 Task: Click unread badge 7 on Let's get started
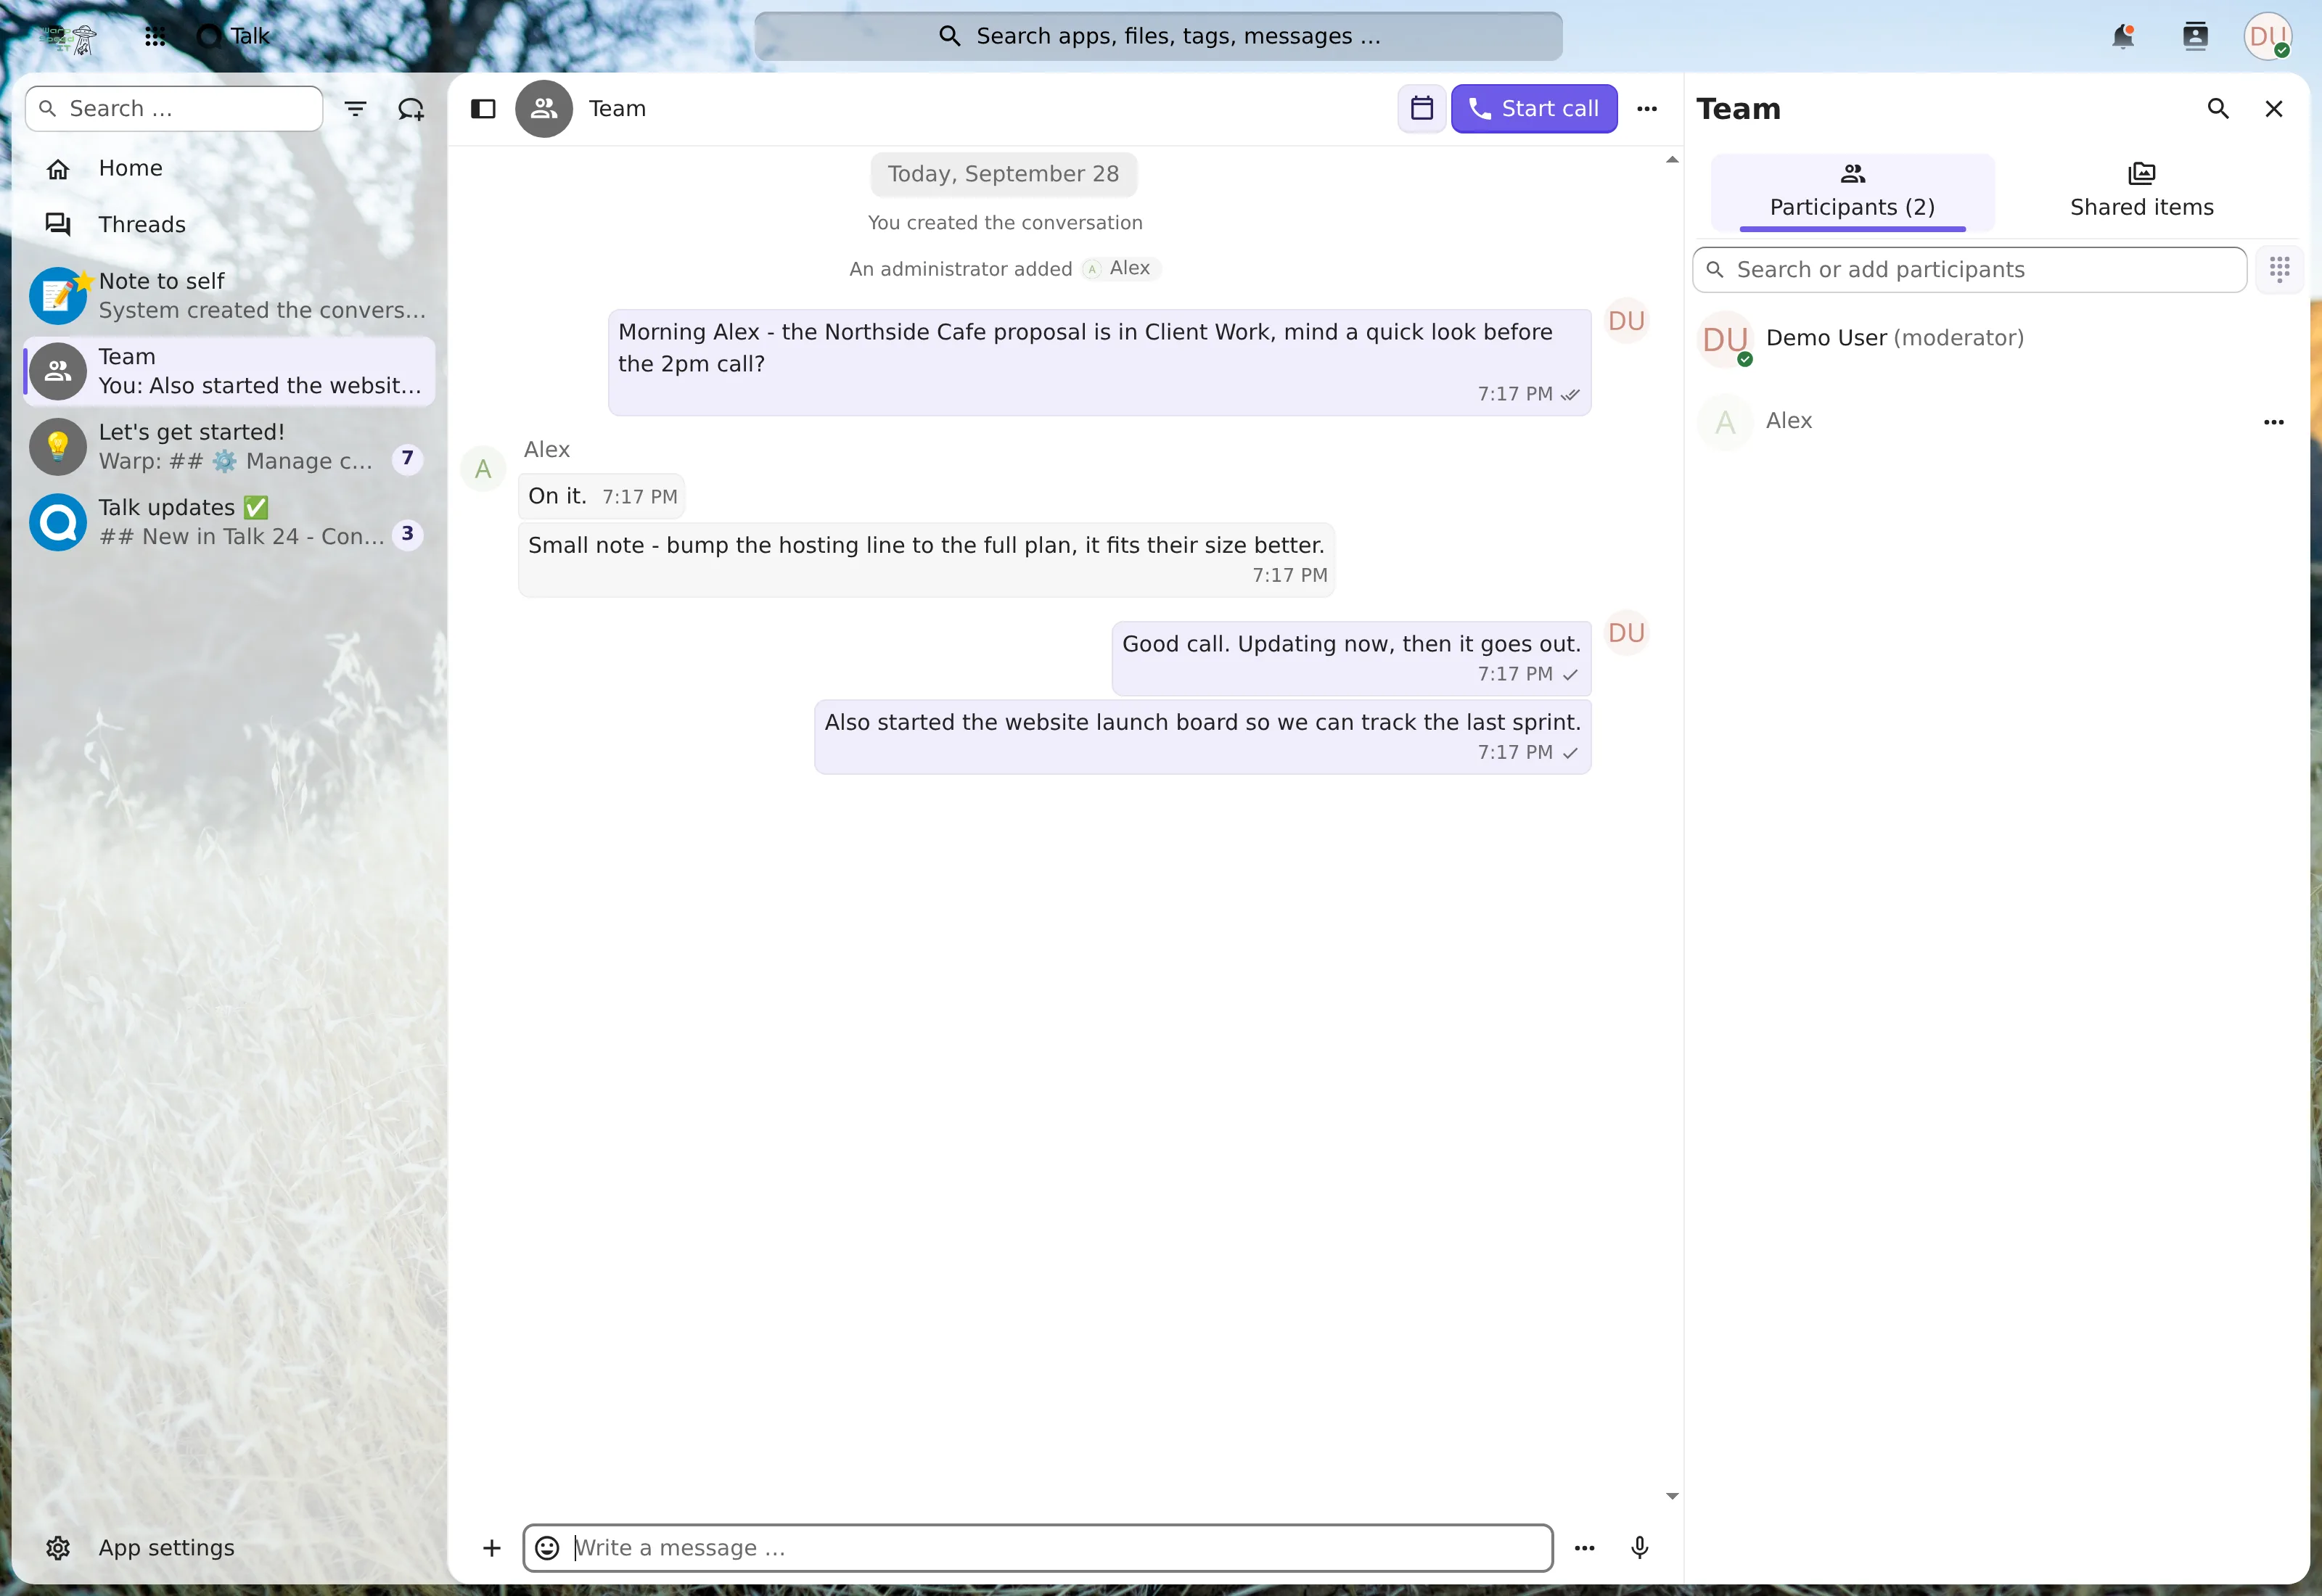pyautogui.click(x=407, y=459)
